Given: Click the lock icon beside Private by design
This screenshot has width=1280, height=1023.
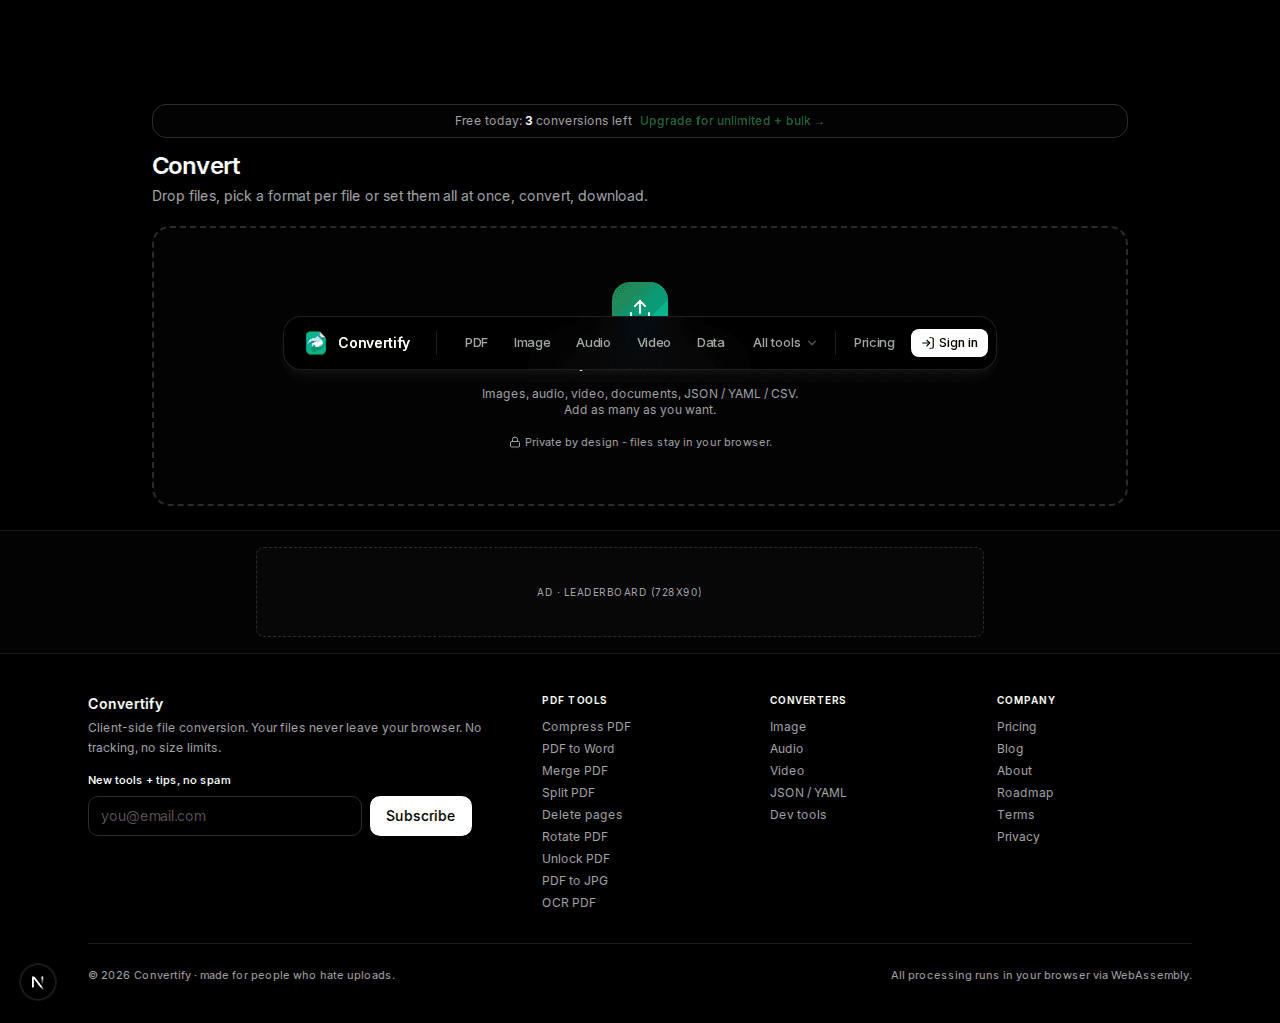Looking at the screenshot, I should coord(515,442).
